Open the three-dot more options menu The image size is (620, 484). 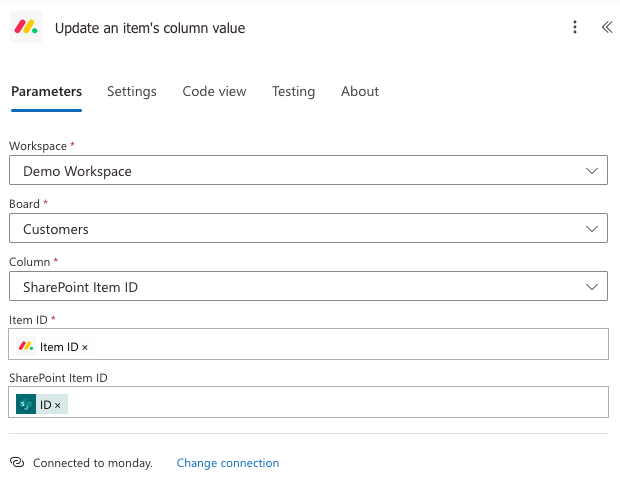click(575, 27)
